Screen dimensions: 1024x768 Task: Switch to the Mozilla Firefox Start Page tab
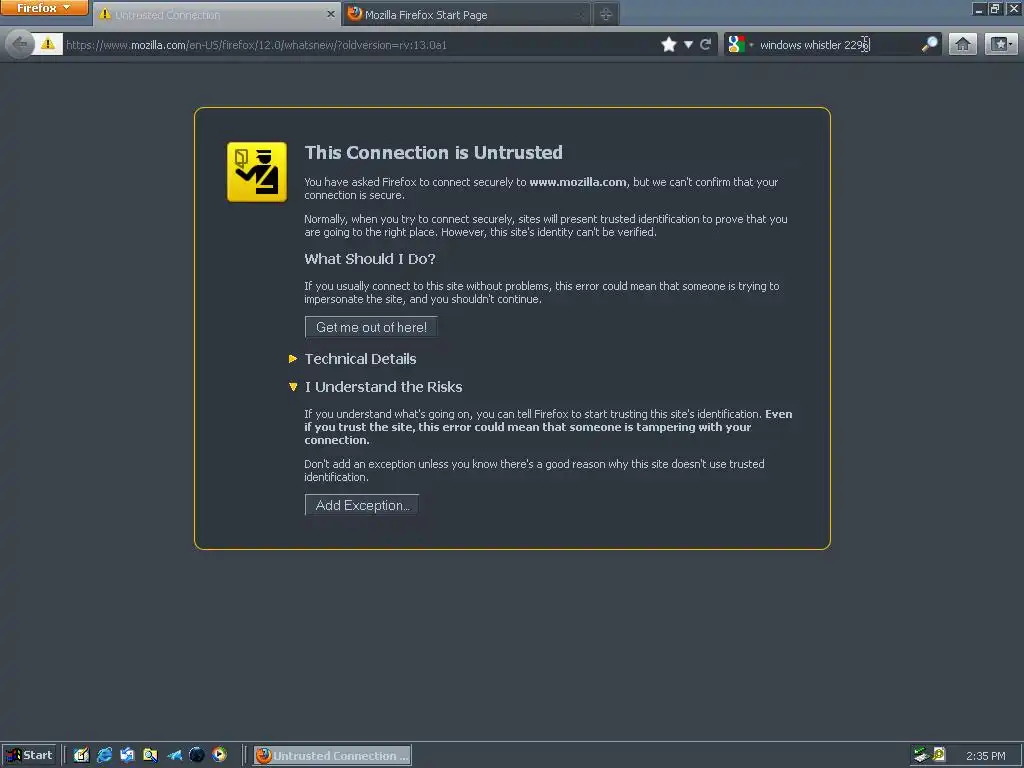coord(466,14)
